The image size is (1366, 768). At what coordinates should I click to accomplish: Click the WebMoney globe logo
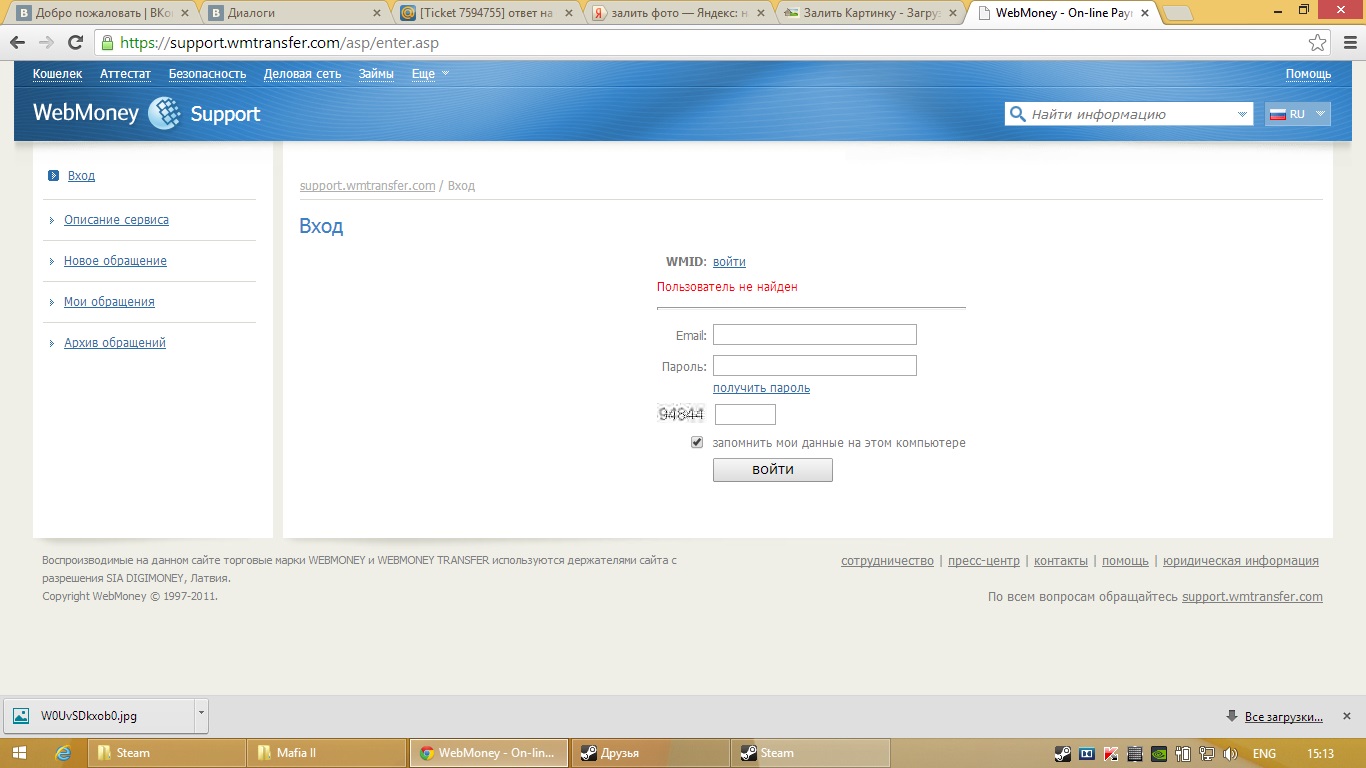pyautogui.click(x=164, y=113)
